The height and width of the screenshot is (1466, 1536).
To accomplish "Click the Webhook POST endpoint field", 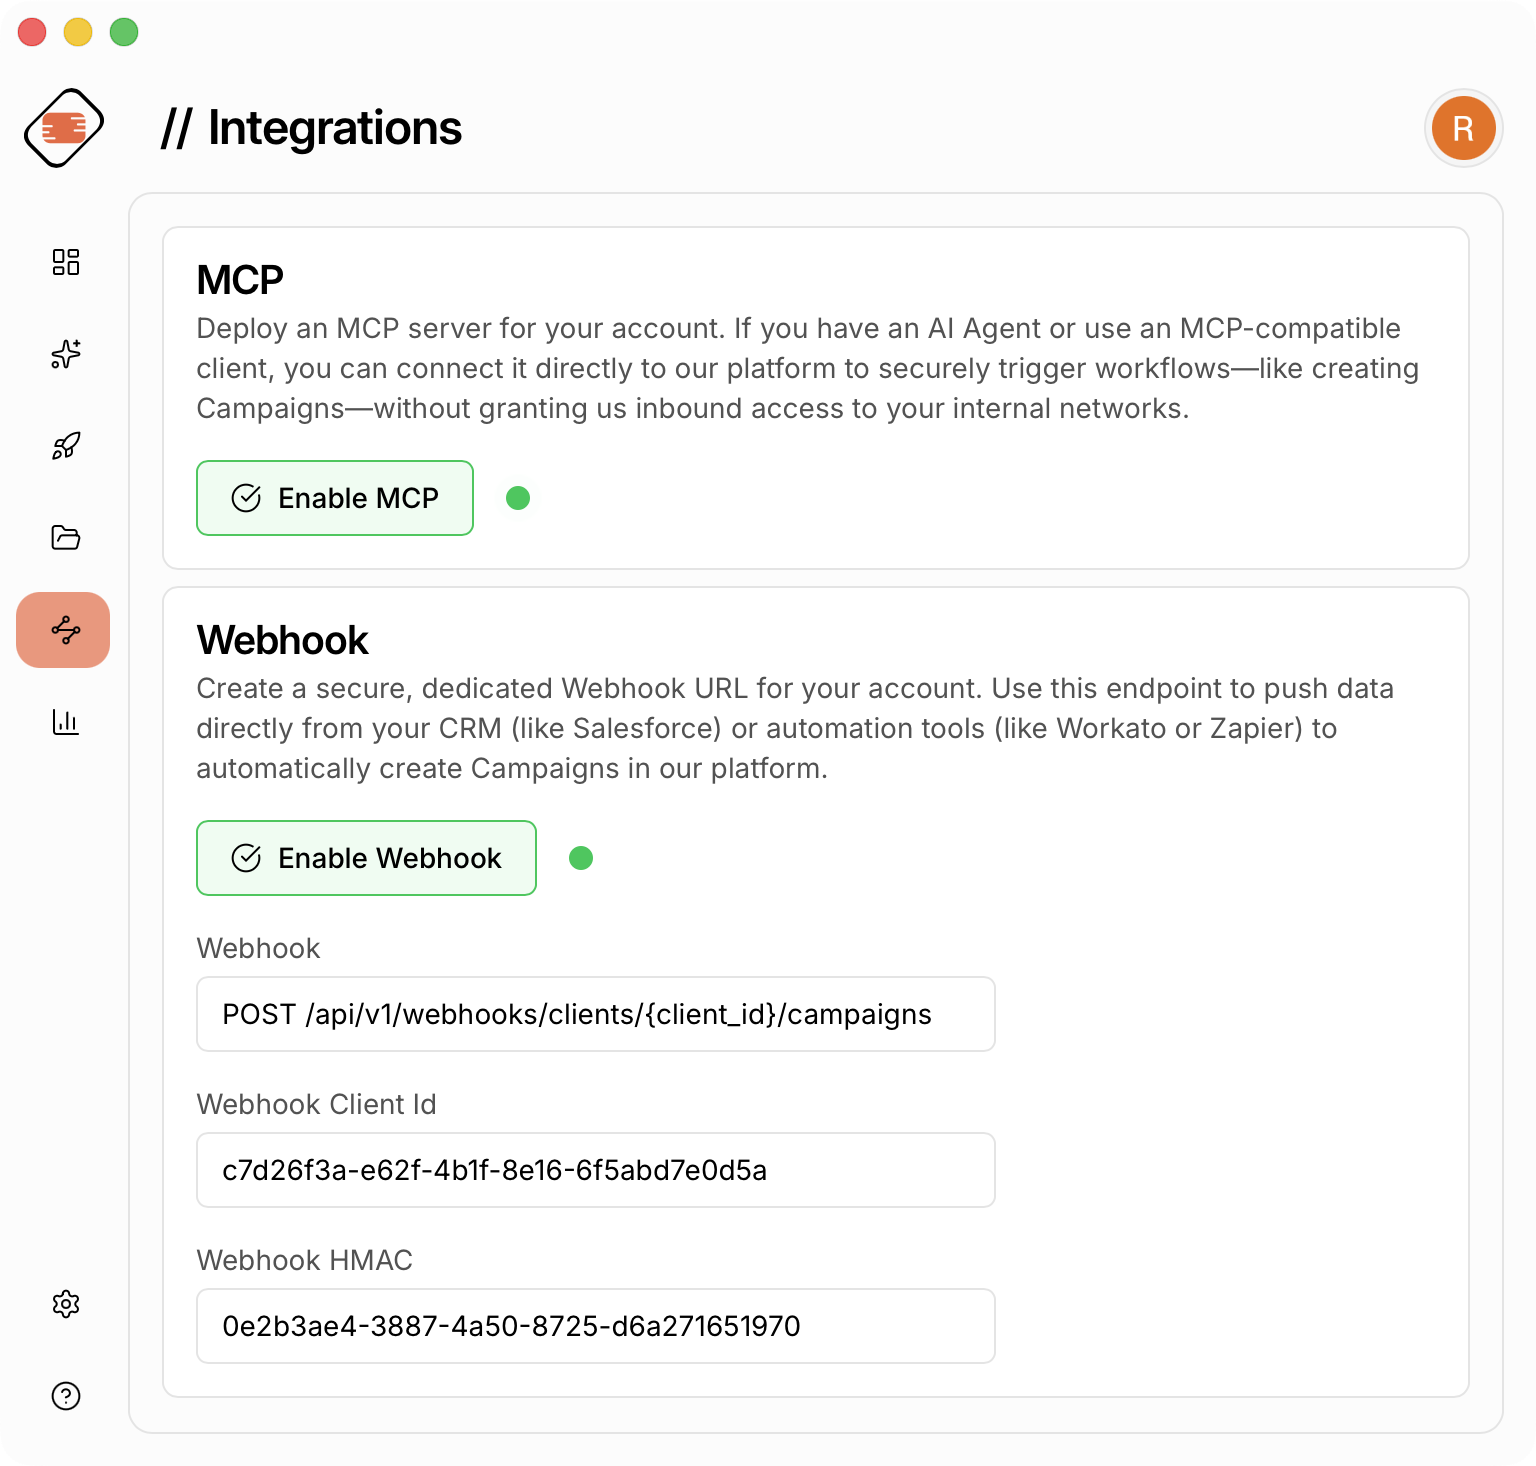I will tap(596, 1014).
